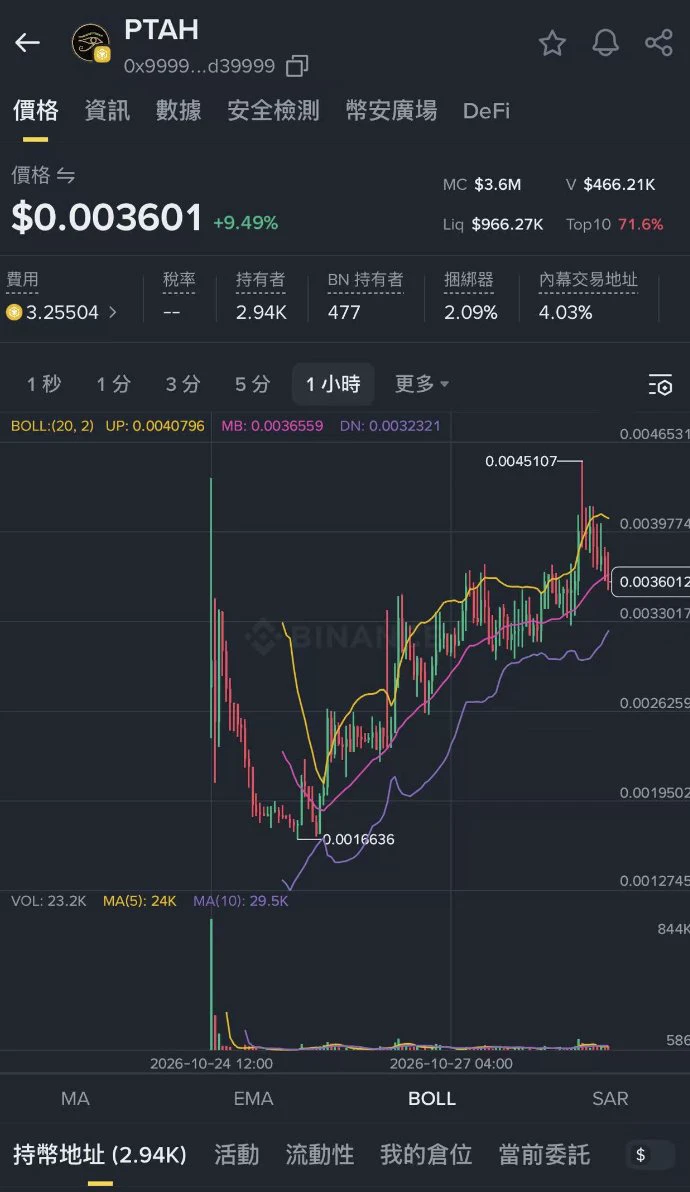Tap the current price tag 0.0036012
Image resolution: width=690 pixels, height=1192 pixels.
pyautogui.click(x=651, y=582)
